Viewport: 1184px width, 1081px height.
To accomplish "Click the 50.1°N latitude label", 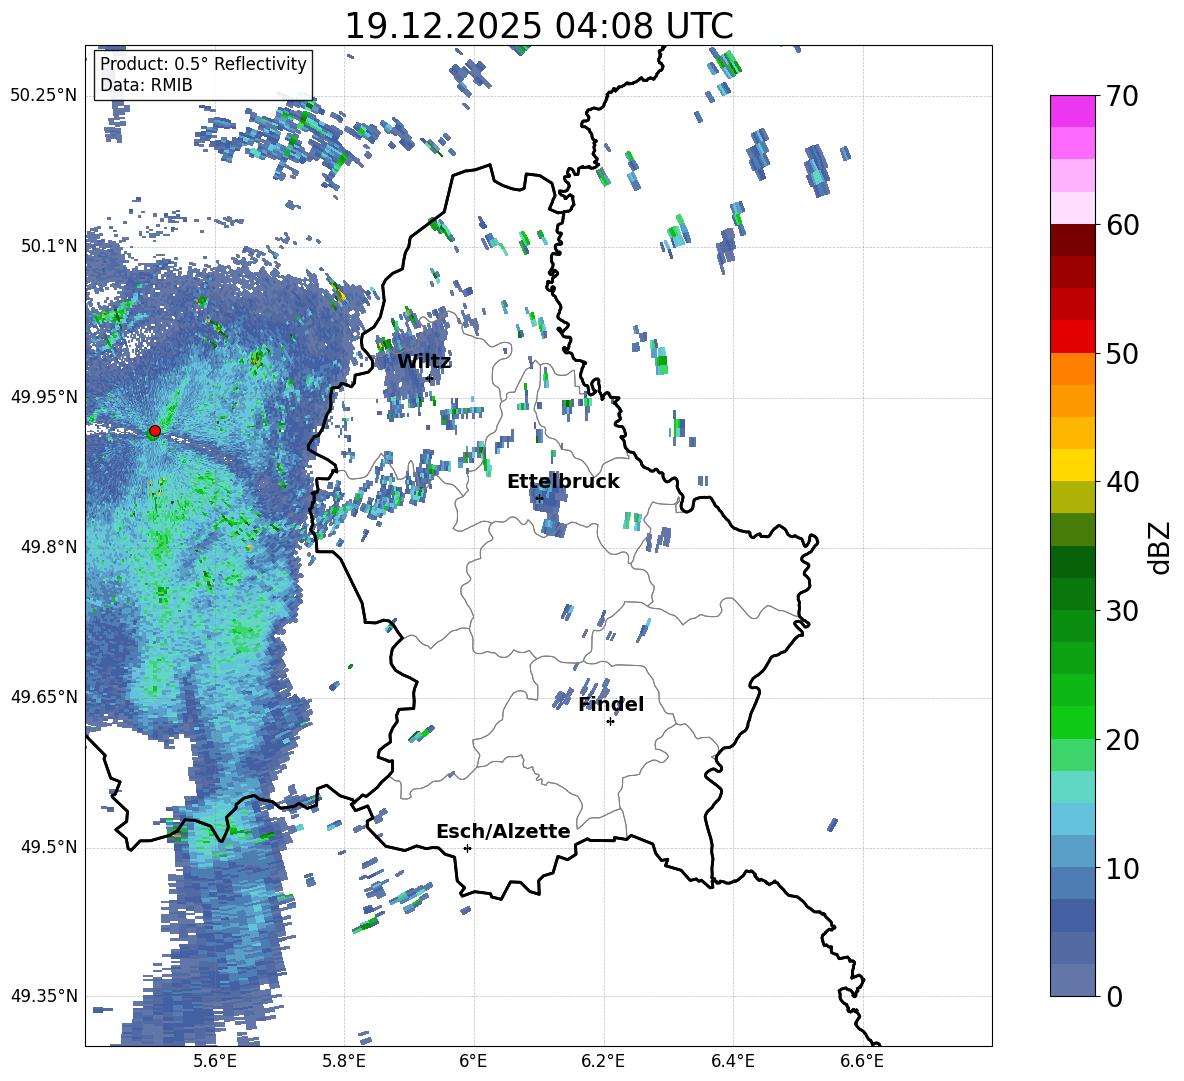I will pos(50,246).
